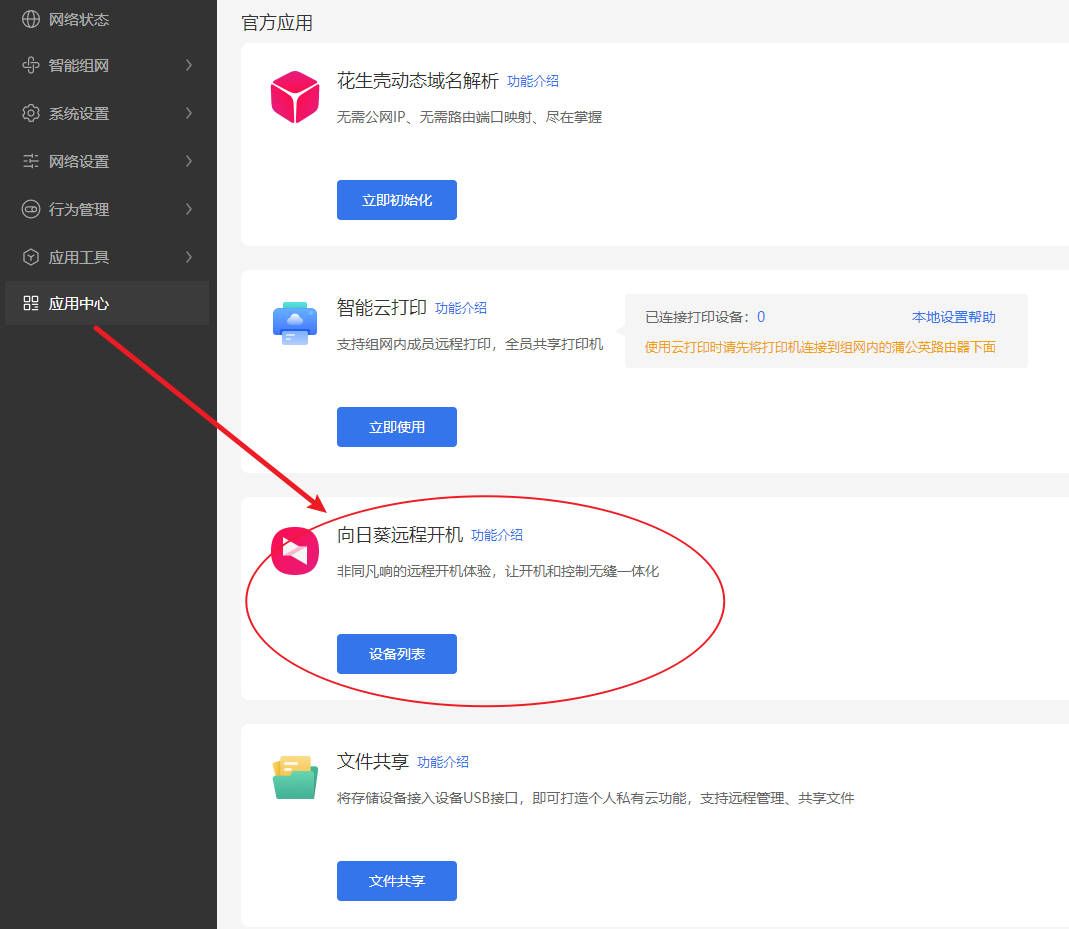Screen dimensions: 1069x929
Task: Click the 非同凡响的远程开机体验 description
Action: click(x=498, y=571)
